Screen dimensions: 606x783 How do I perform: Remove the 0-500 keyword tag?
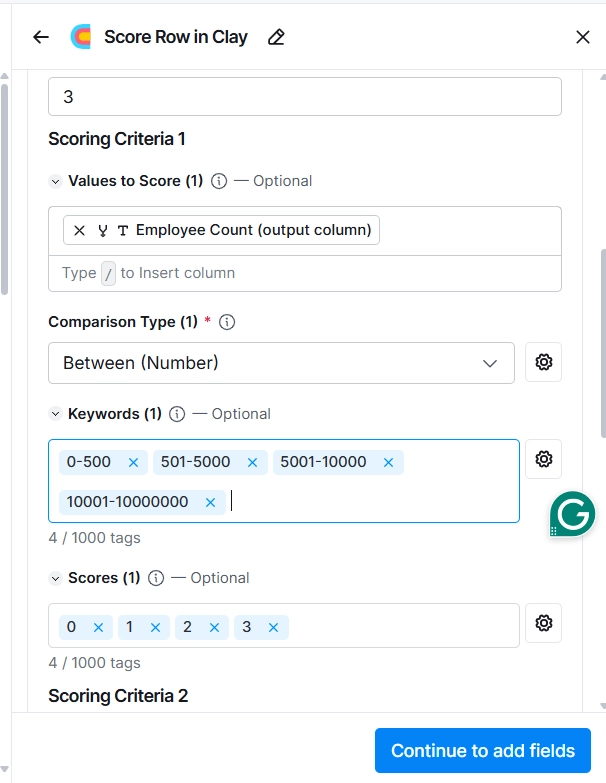[133, 462]
